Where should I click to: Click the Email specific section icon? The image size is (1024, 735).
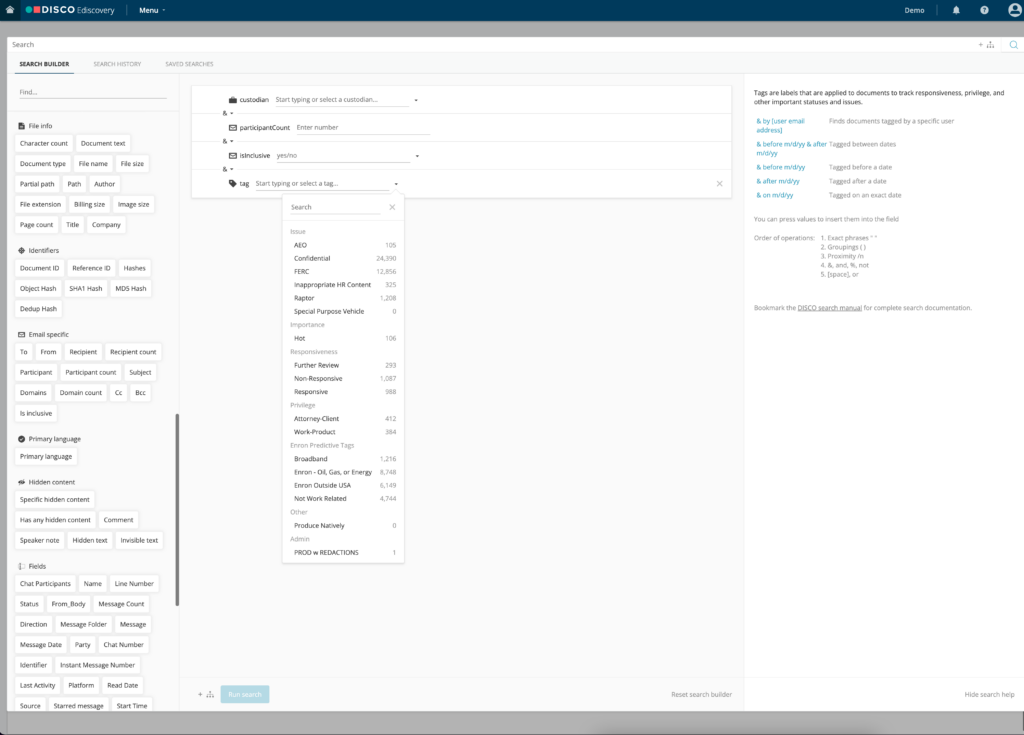click(x=22, y=335)
